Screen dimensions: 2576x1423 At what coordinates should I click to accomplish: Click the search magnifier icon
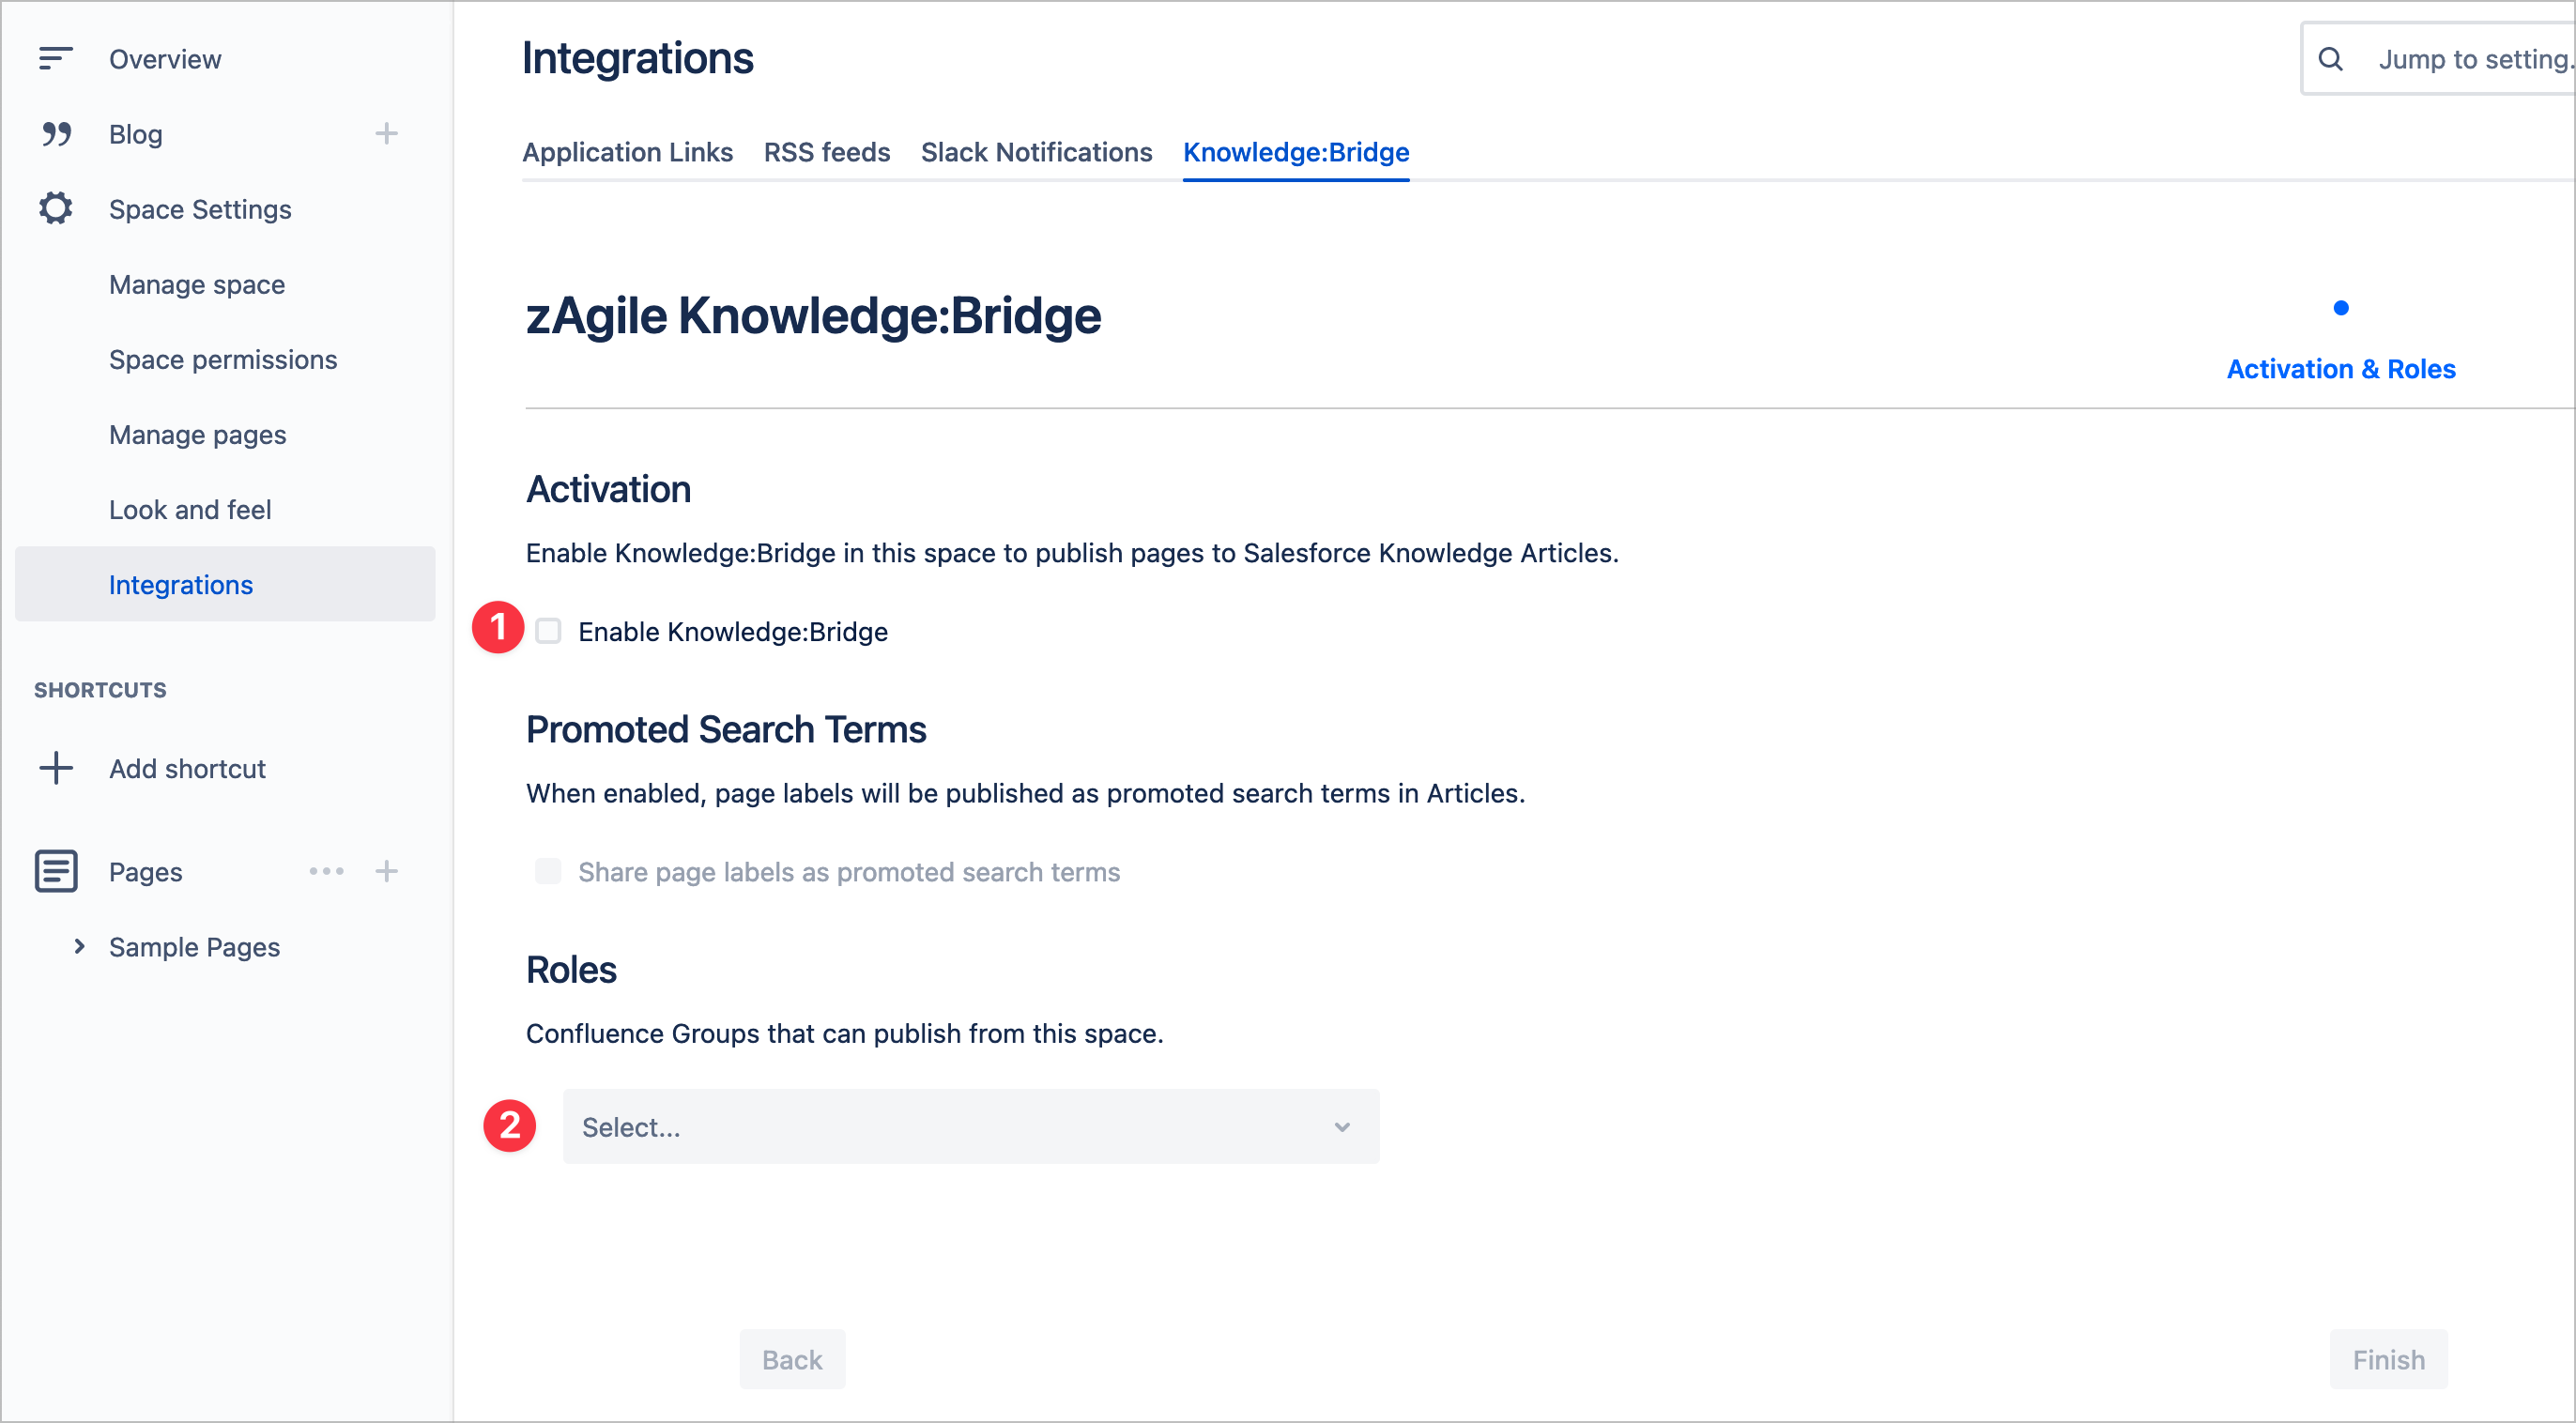click(2332, 58)
